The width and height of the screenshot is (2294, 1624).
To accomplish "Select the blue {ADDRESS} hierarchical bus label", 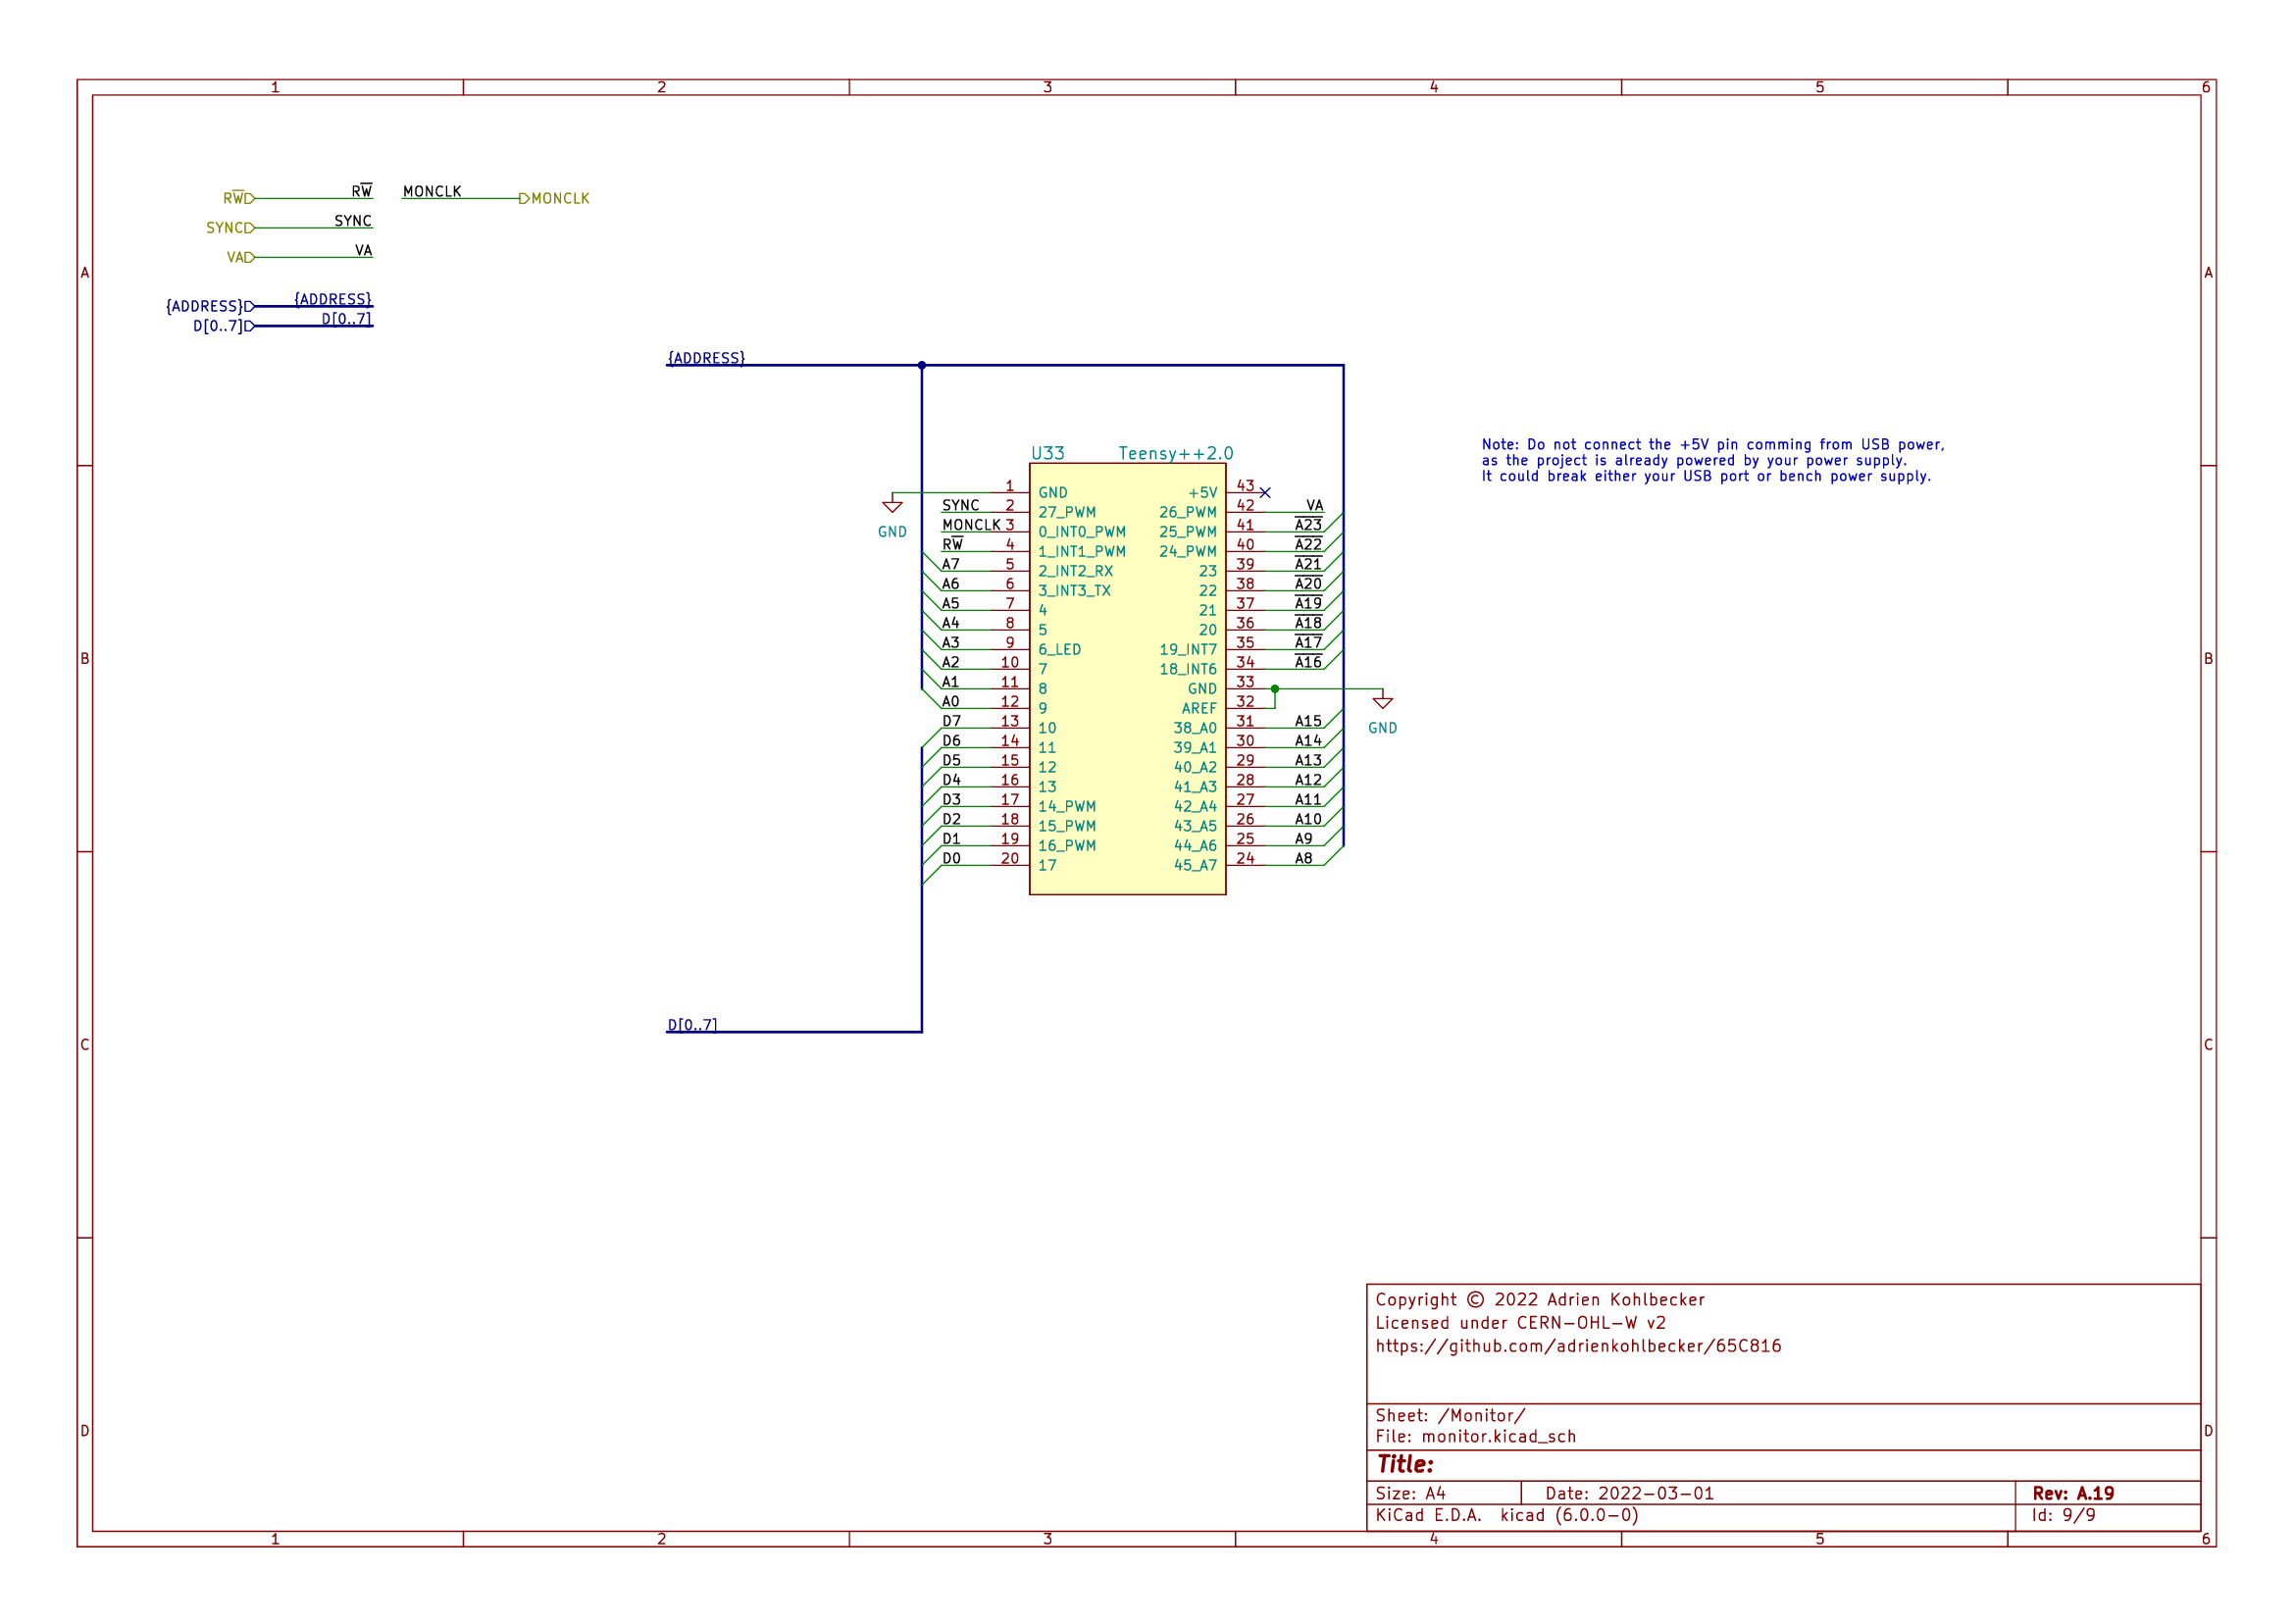I will point(210,306).
